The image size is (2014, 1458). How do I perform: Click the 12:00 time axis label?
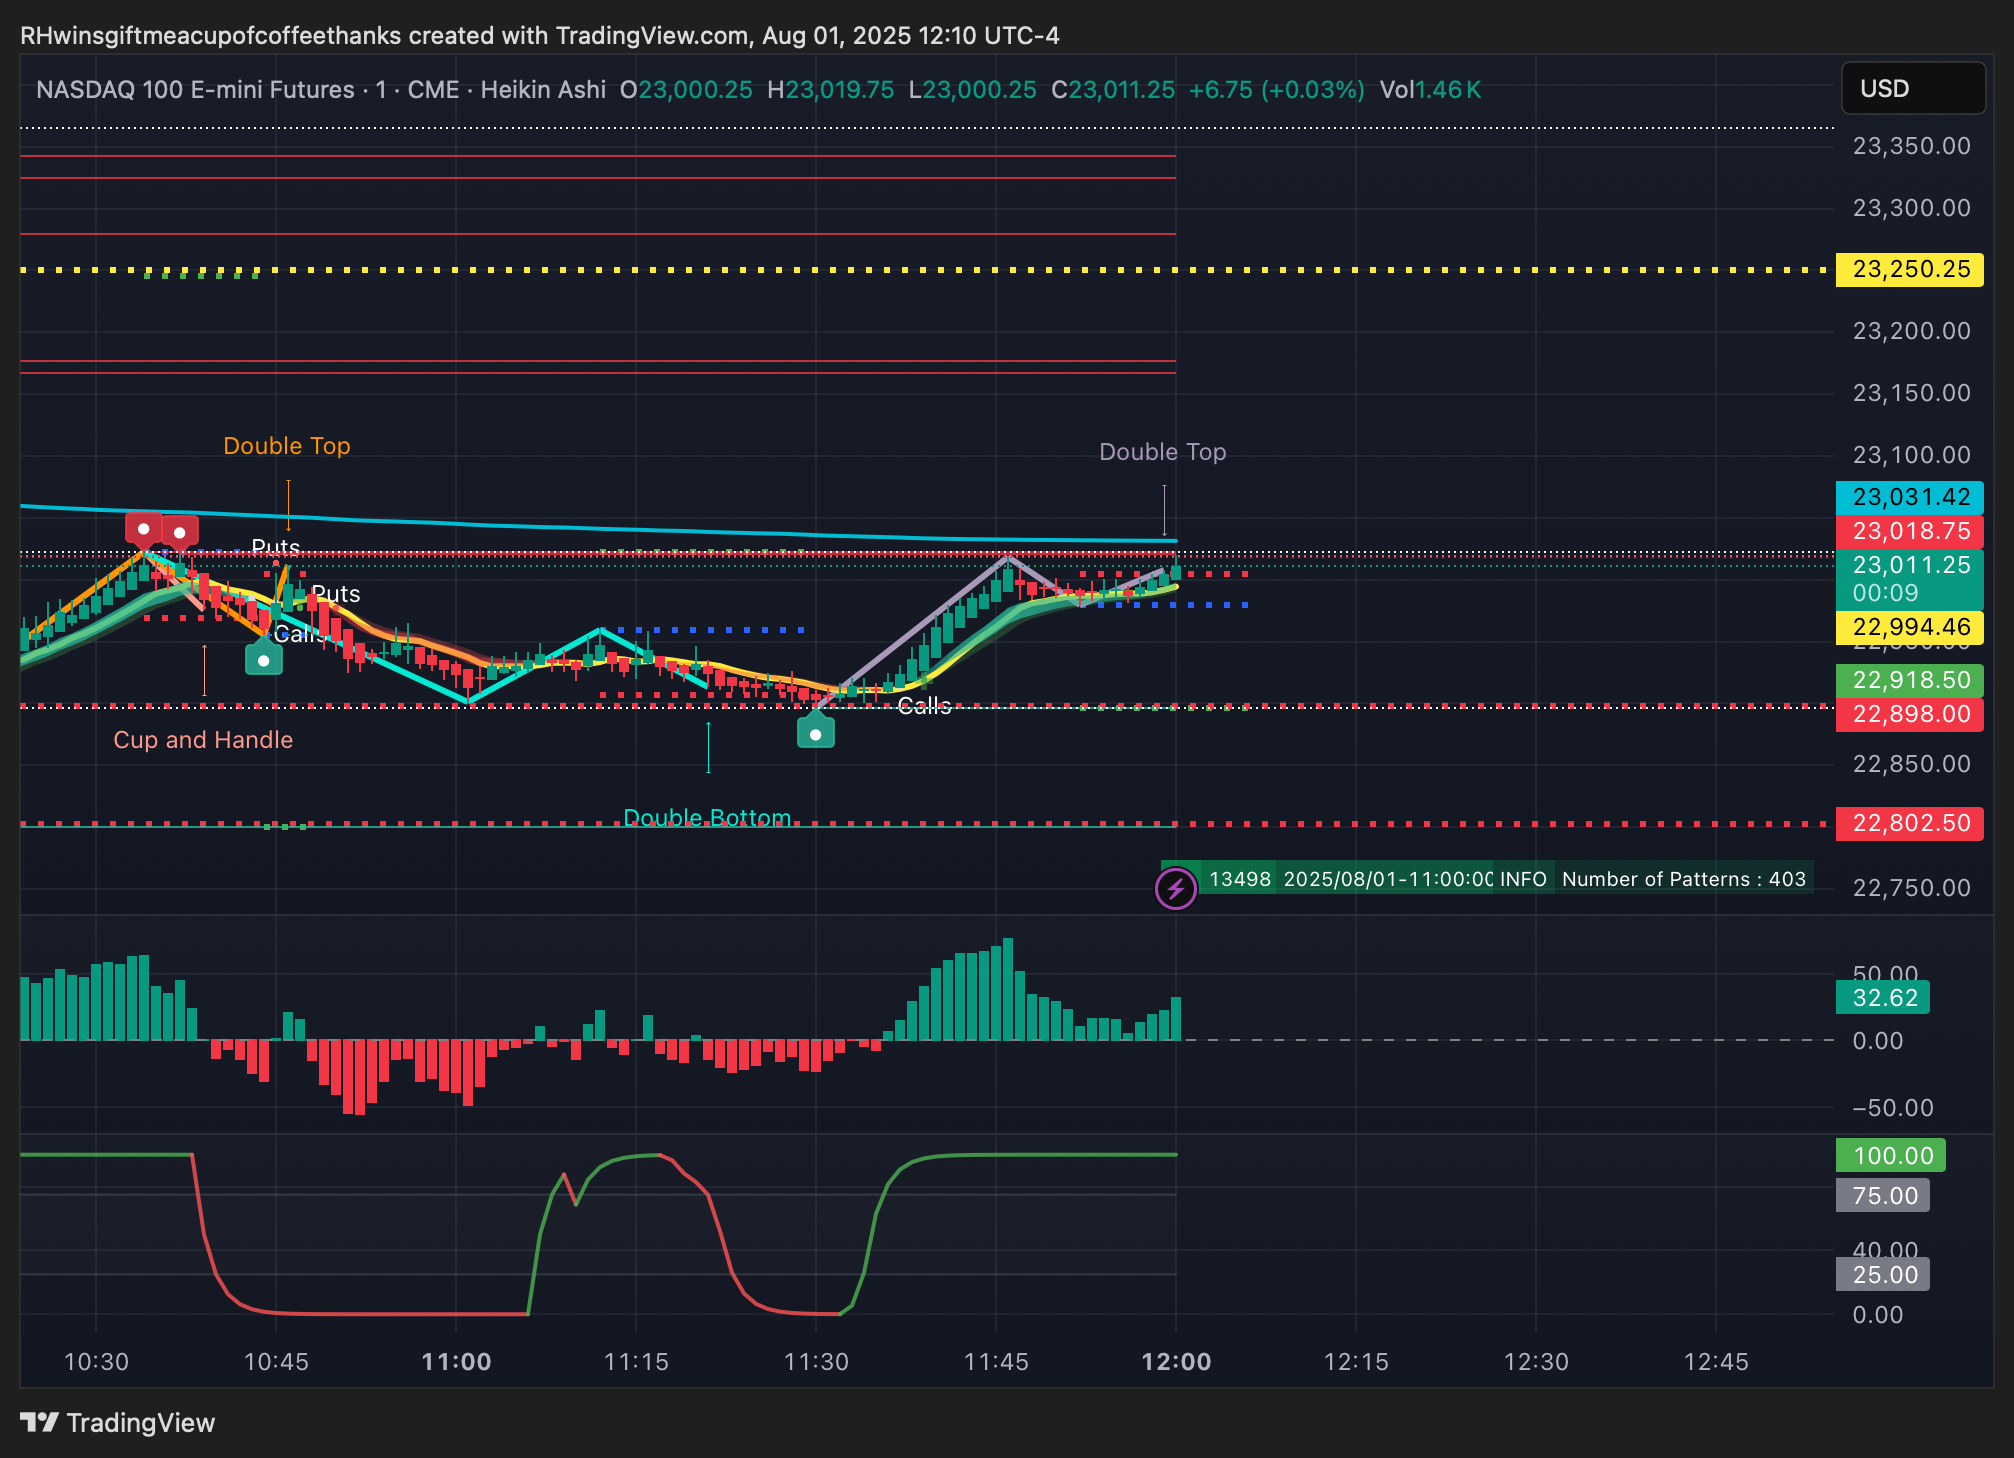click(x=1176, y=1362)
